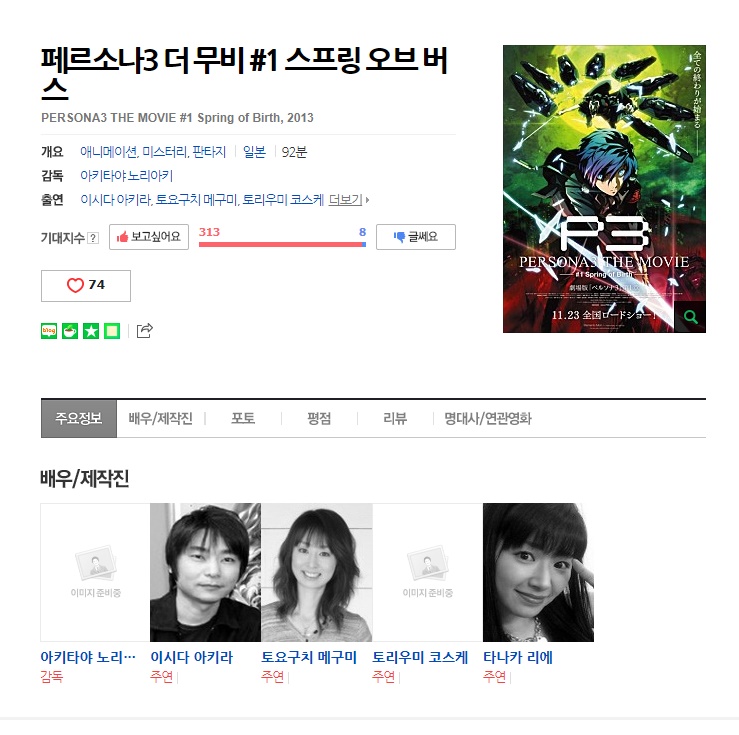Open the share arrow icon
Viewport: 739px width, 735px height.
145,331
